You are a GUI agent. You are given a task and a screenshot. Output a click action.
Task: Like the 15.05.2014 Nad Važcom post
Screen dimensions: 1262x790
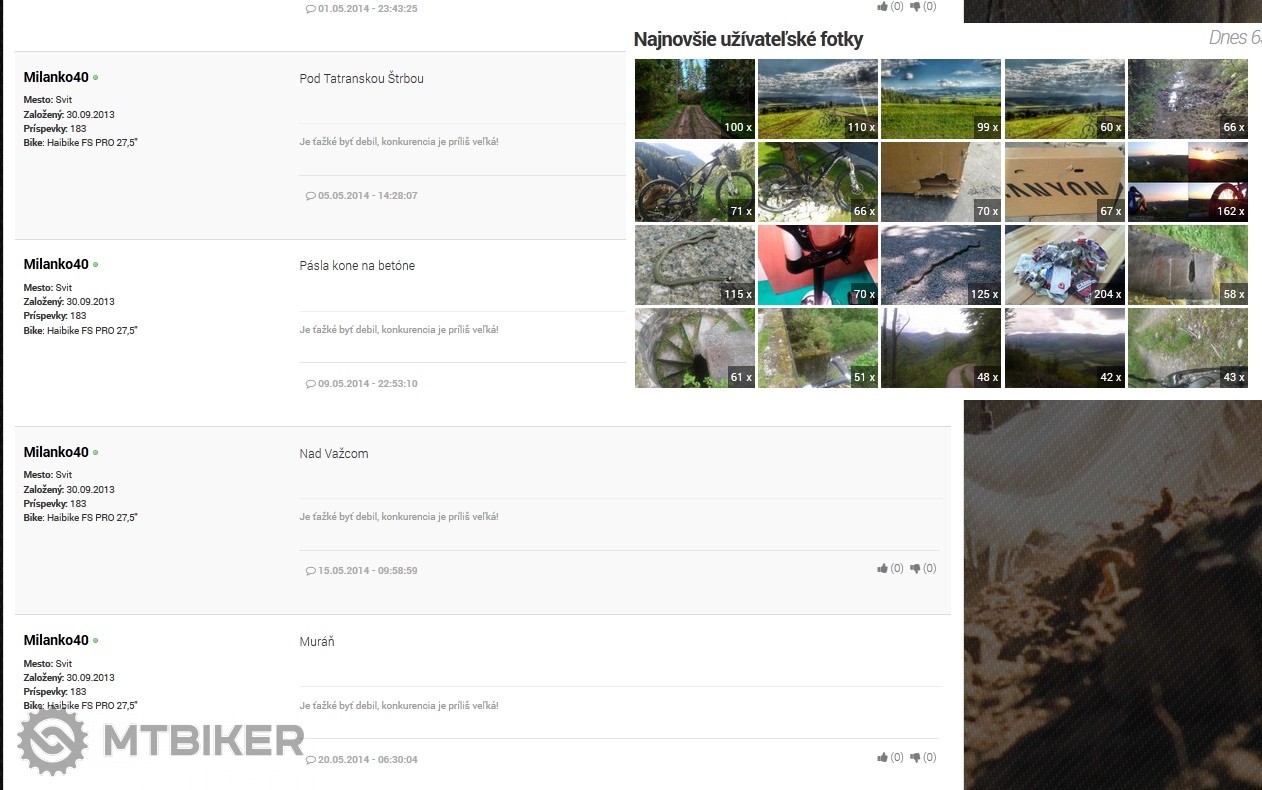coord(883,568)
